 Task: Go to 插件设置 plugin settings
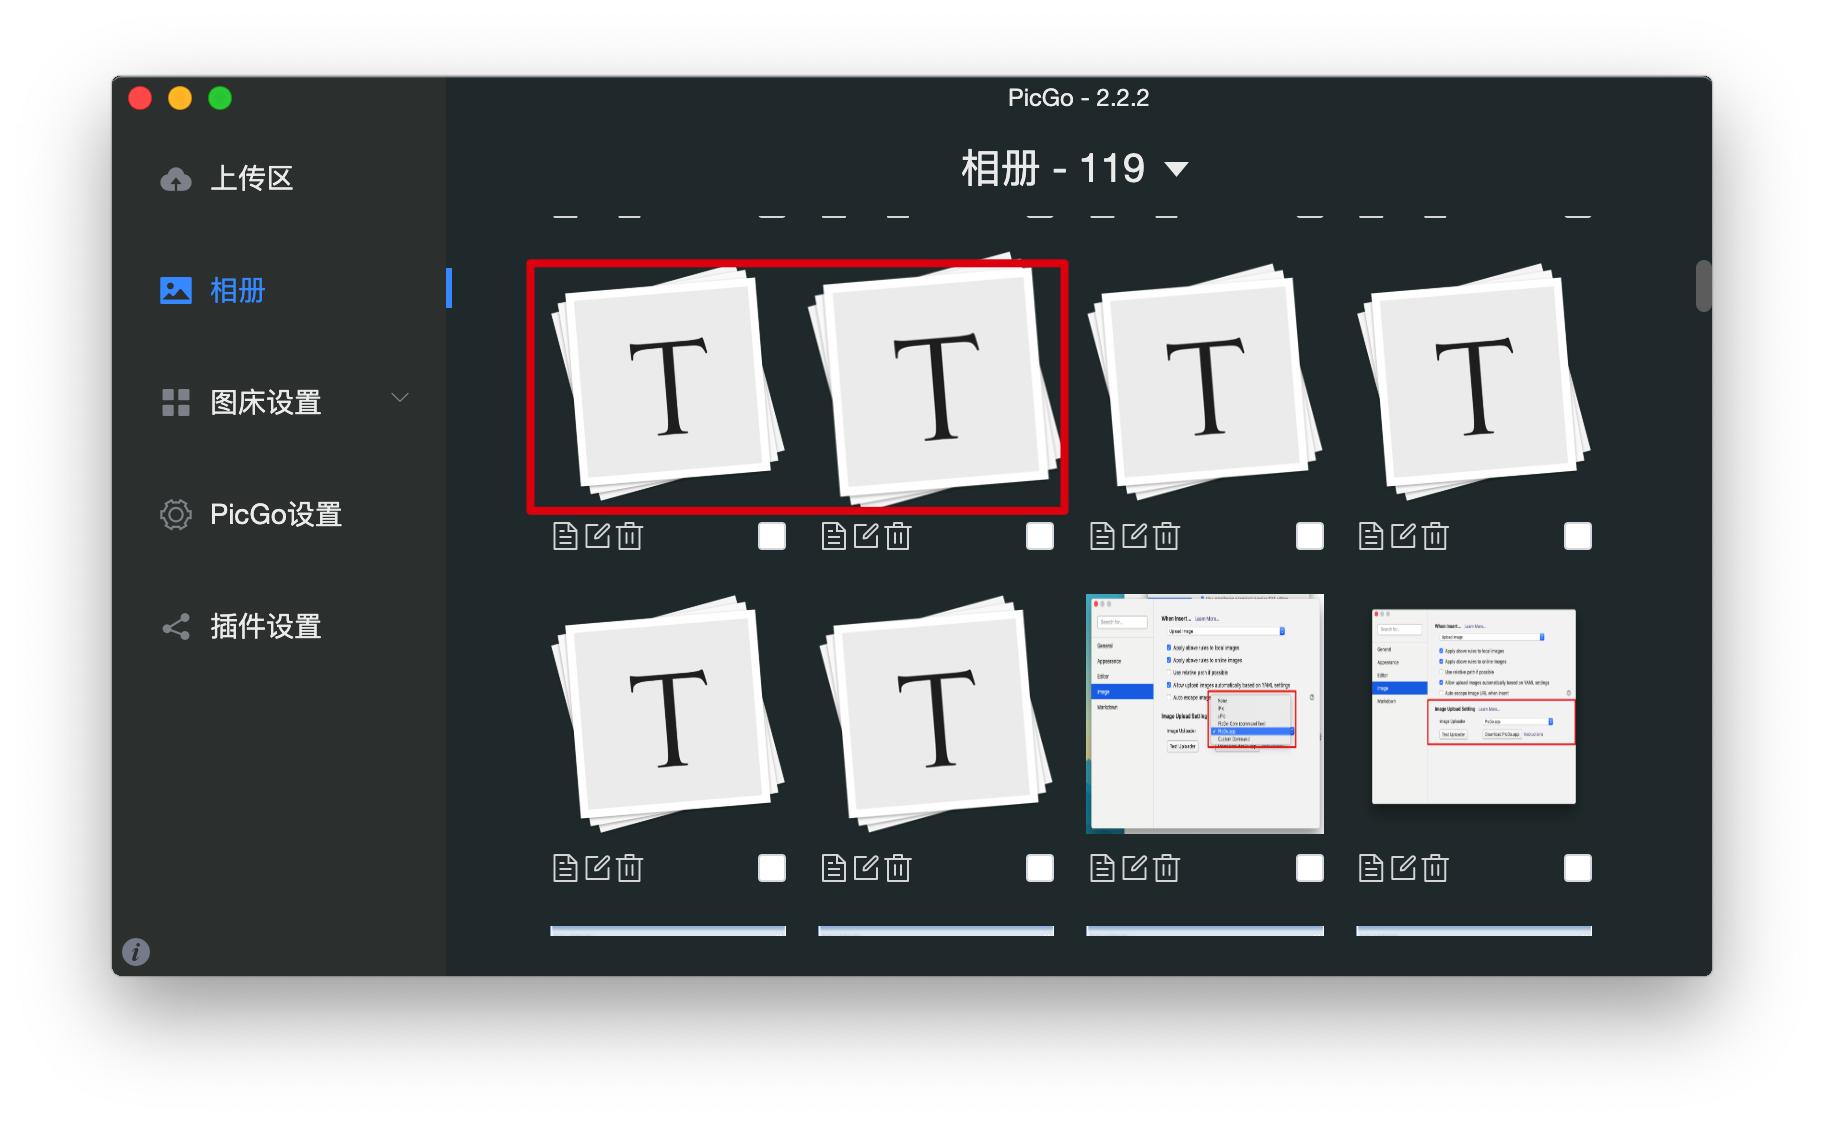pyautogui.click(x=265, y=627)
